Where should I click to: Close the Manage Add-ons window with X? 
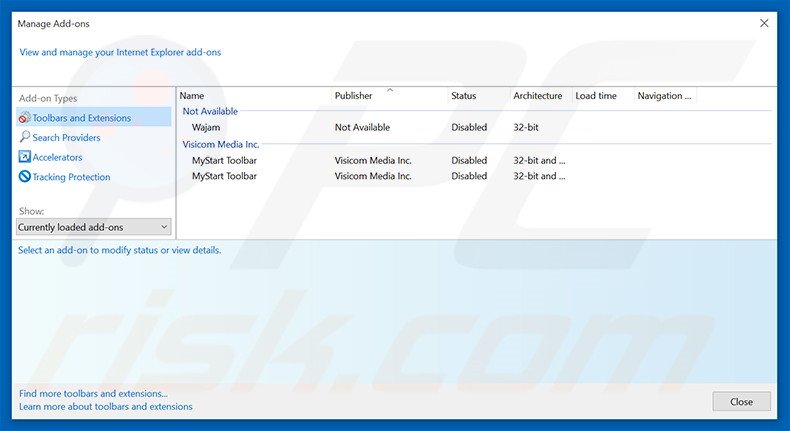(764, 23)
